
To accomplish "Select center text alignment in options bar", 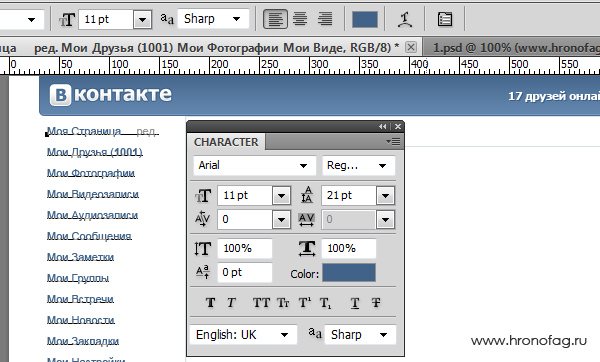I will (300, 19).
